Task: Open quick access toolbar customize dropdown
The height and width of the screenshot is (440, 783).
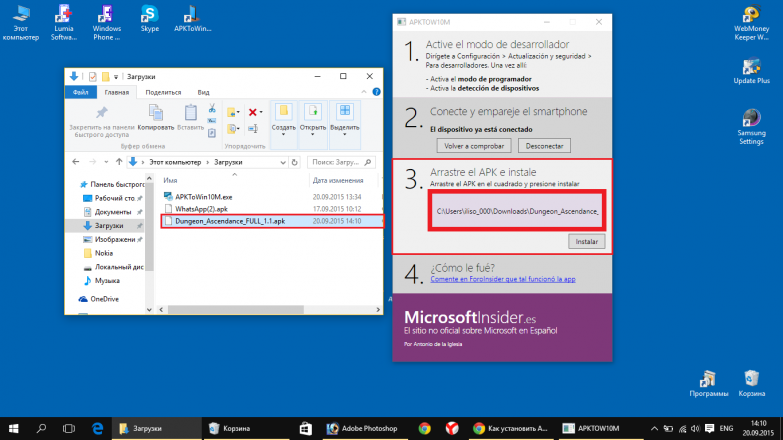Action: [x=116, y=77]
